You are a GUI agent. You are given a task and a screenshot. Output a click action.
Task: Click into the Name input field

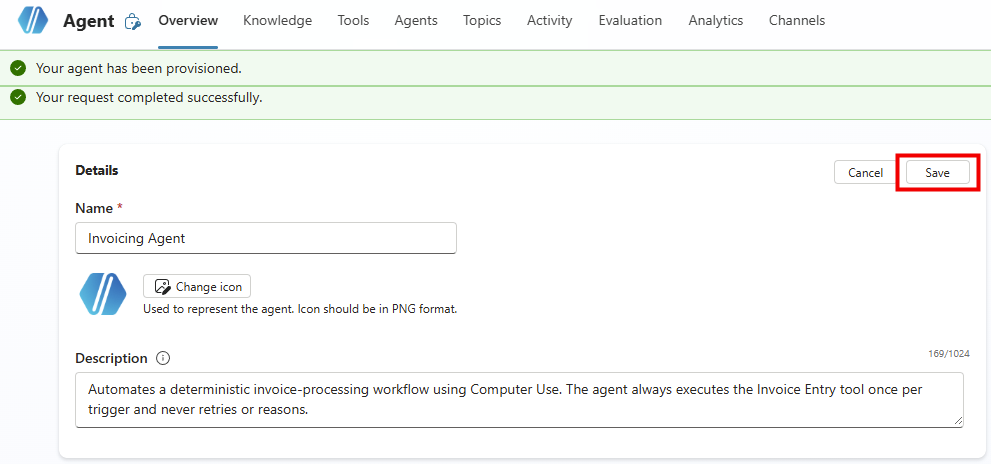[x=266, y=238]
